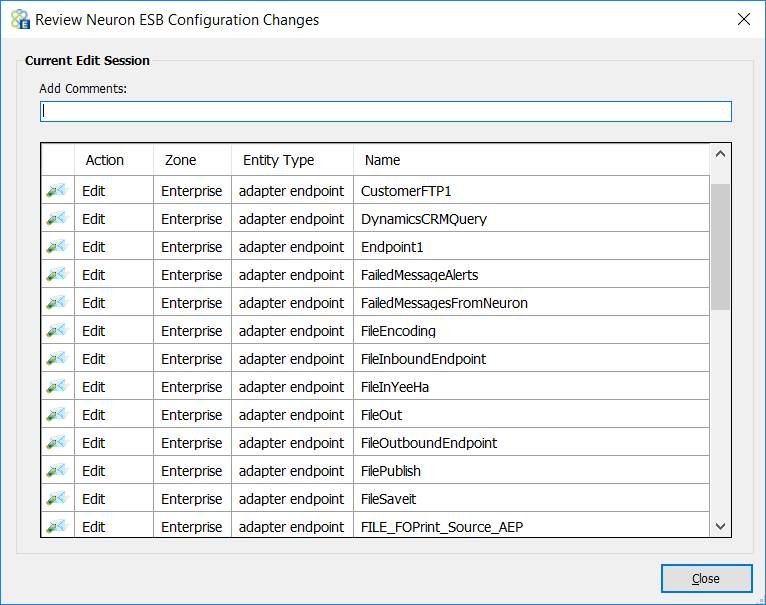Focus the Add Comments text field
766x605 pixels.
[386, 111]
